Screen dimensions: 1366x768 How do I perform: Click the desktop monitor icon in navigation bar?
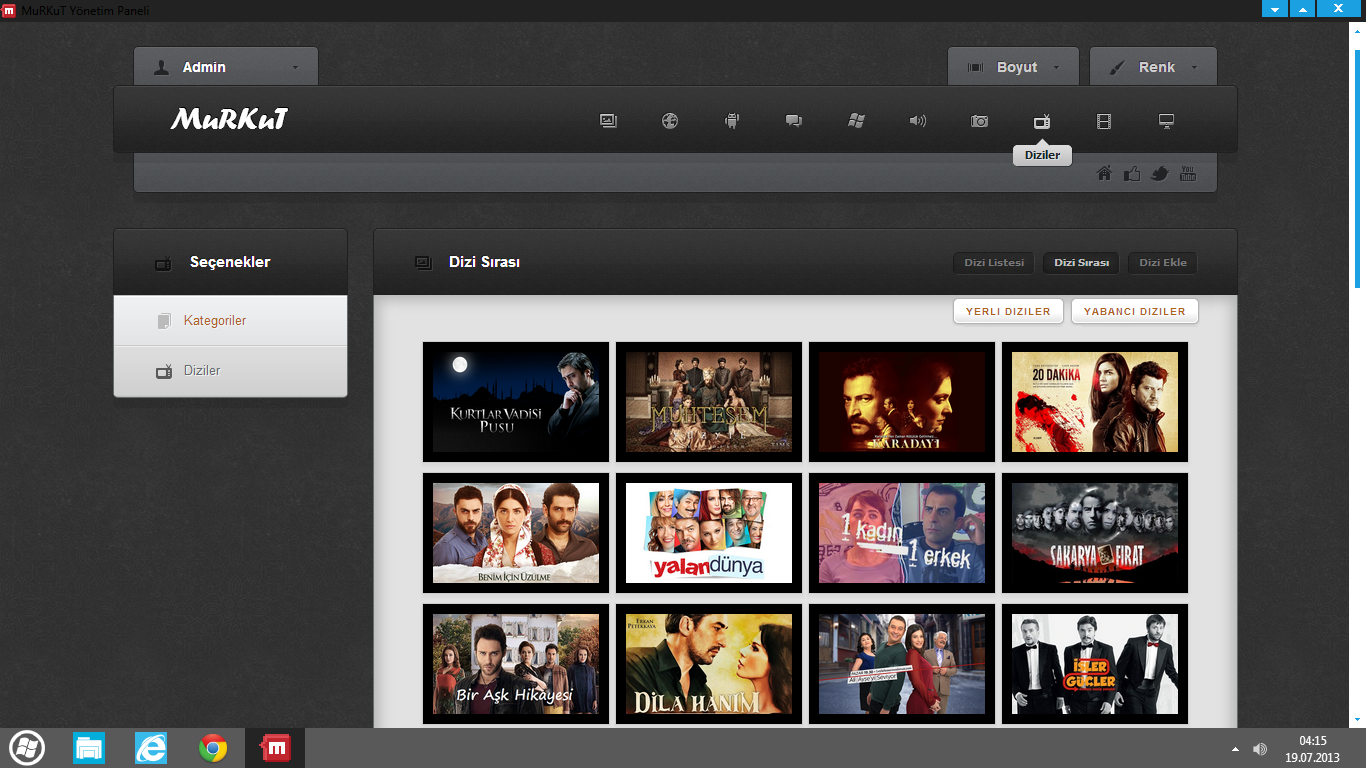tap(1166, 121)
